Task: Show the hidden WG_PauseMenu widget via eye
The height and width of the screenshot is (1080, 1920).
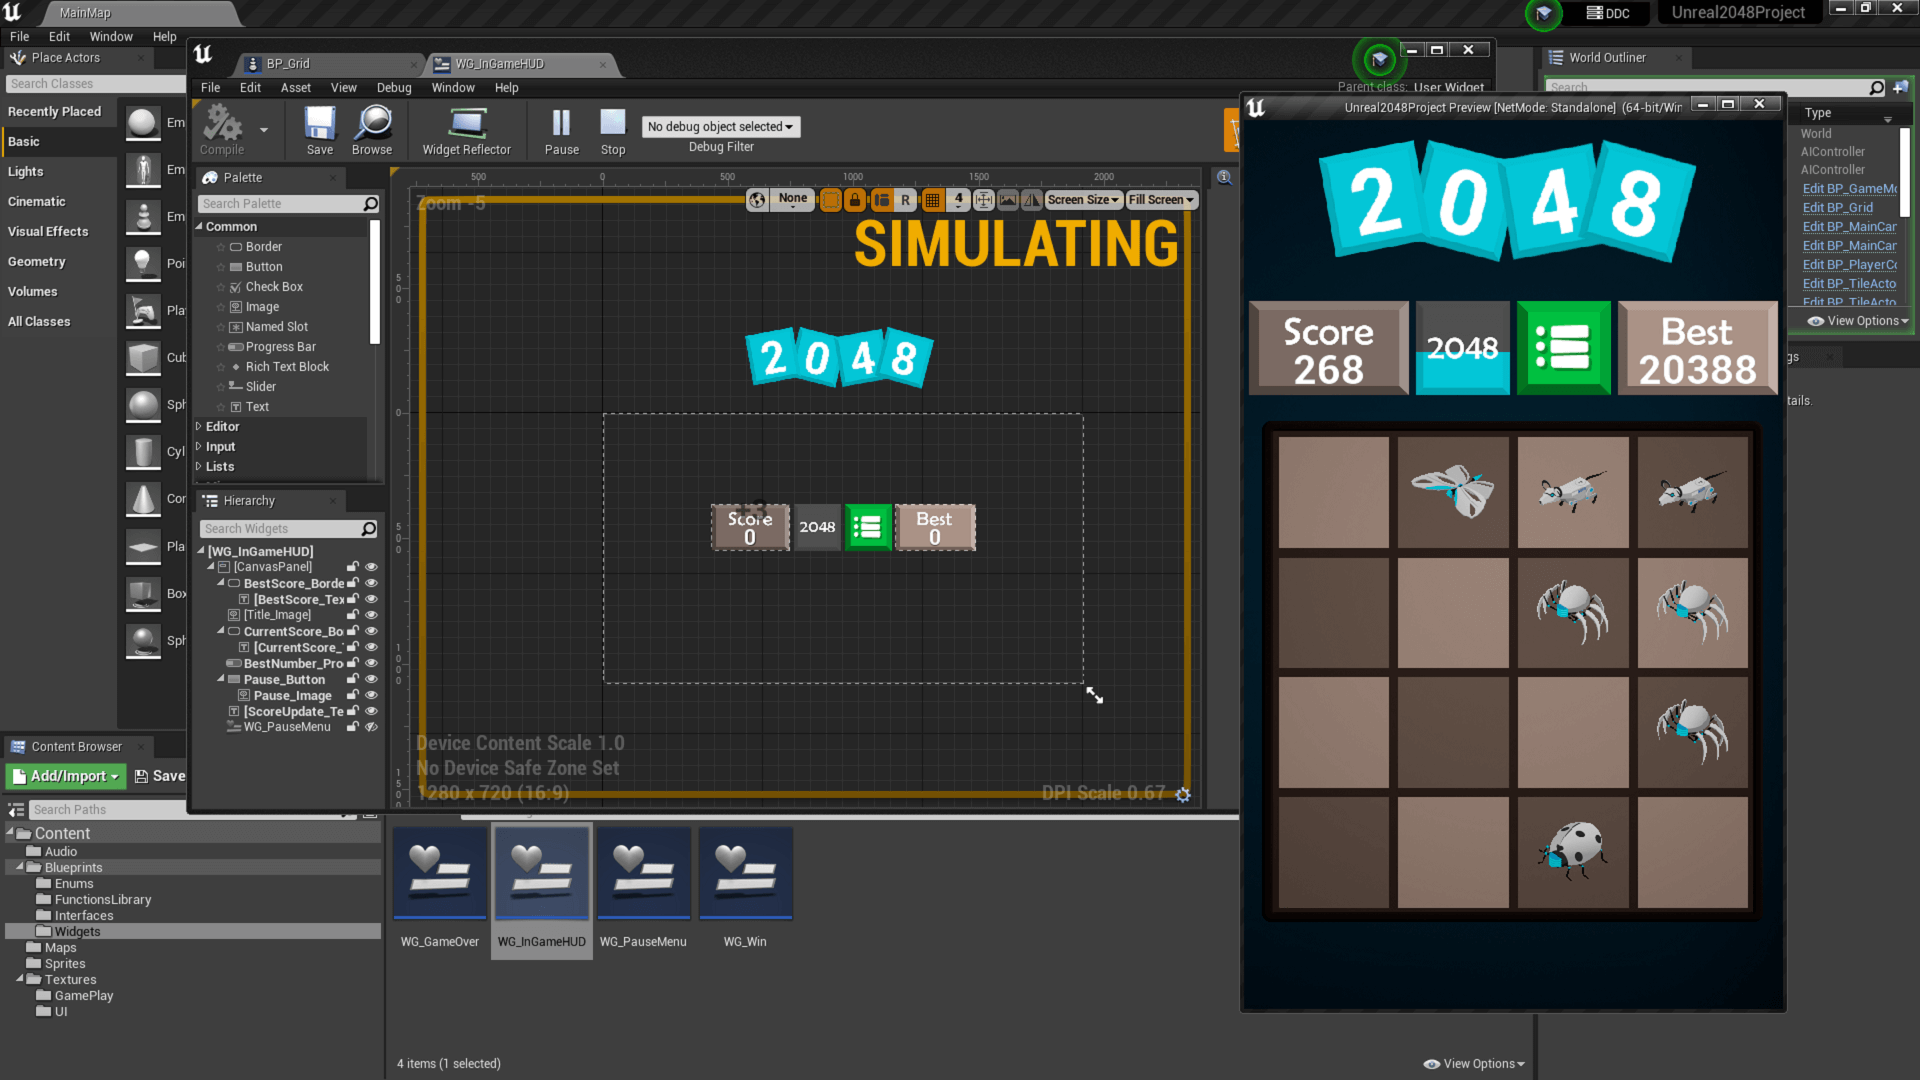Action: pyautogui.click(x=371, y=727)
